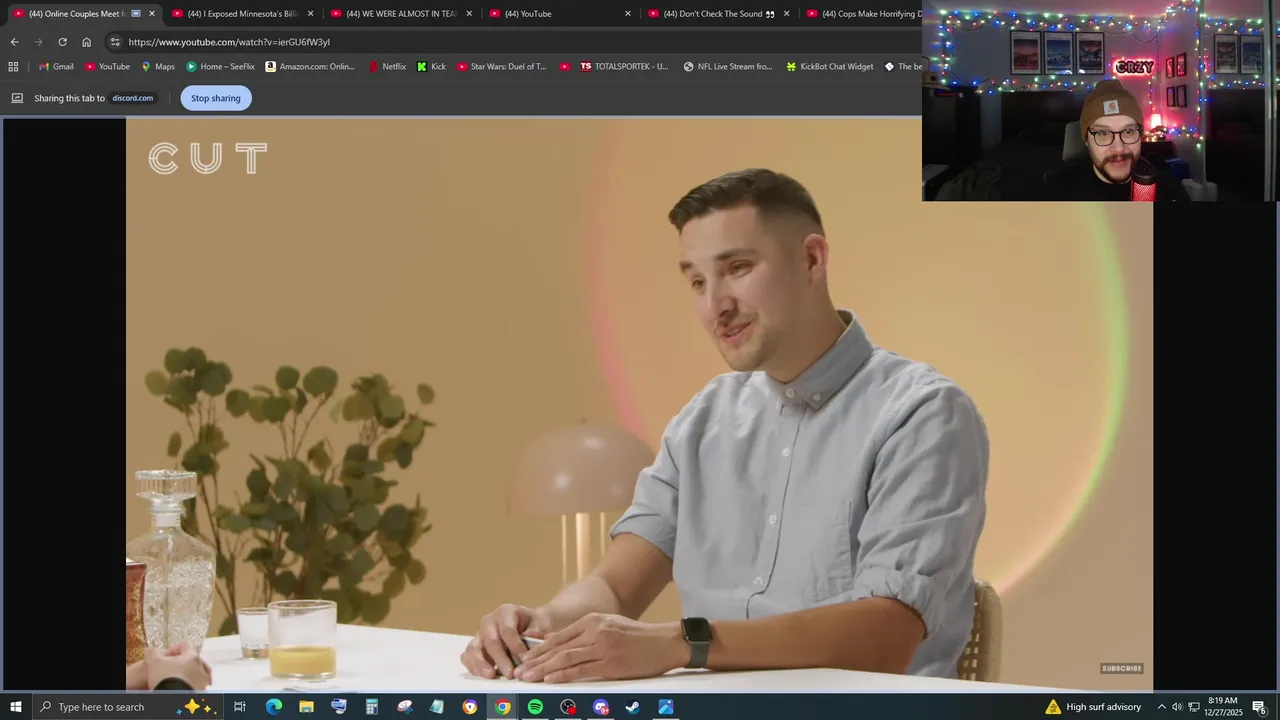Launch Microsoft Edge from taskbar
Image resolution: width=1280 pixels, height=720 pixels.
point(273,707)
